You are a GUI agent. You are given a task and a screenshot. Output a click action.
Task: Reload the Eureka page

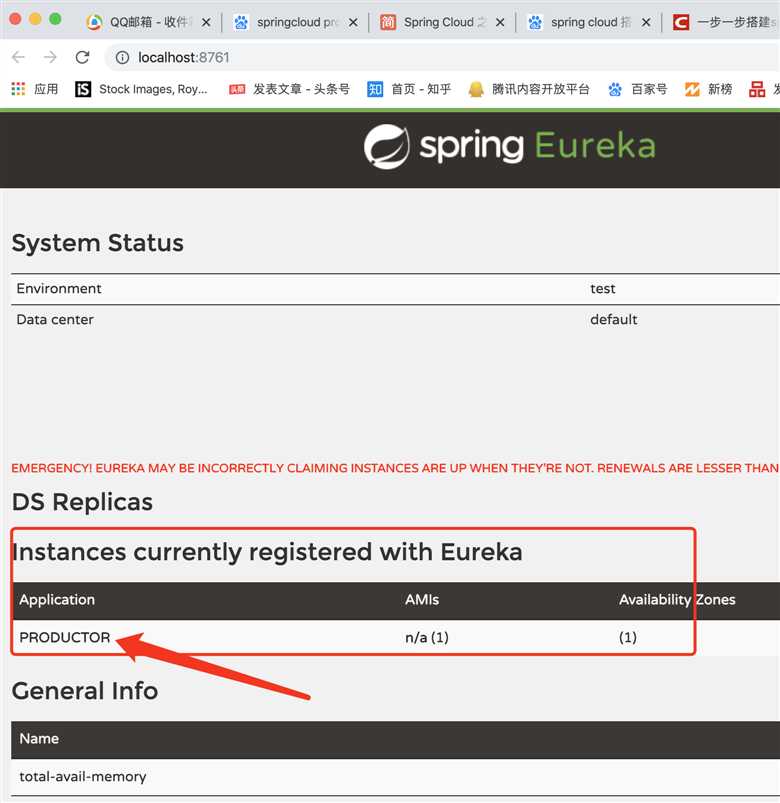[83, 57]
